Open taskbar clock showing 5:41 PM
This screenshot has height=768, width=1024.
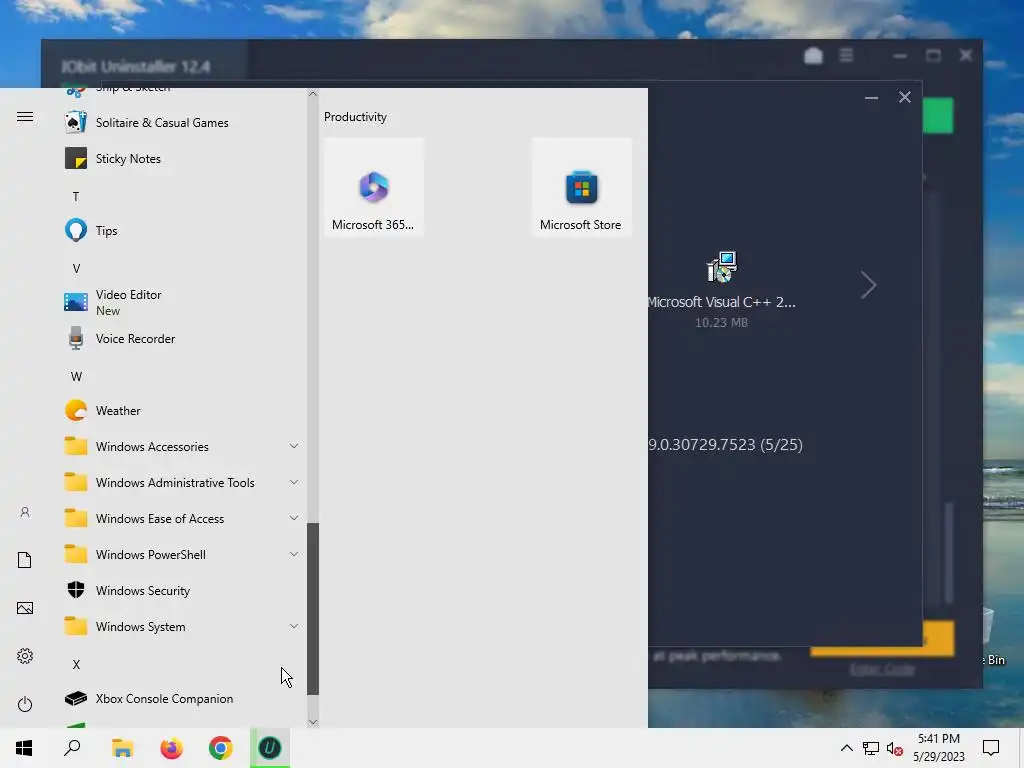coord(939,748)
